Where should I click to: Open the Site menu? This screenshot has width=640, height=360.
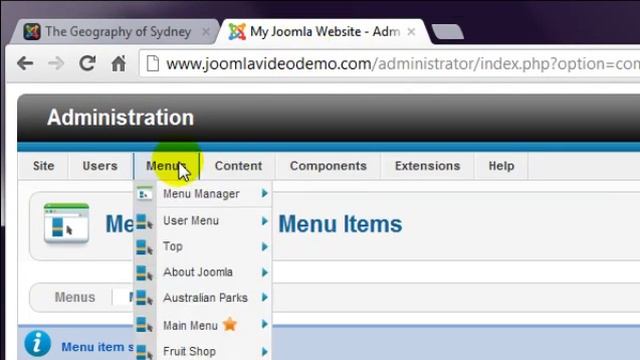pos(43,166)
